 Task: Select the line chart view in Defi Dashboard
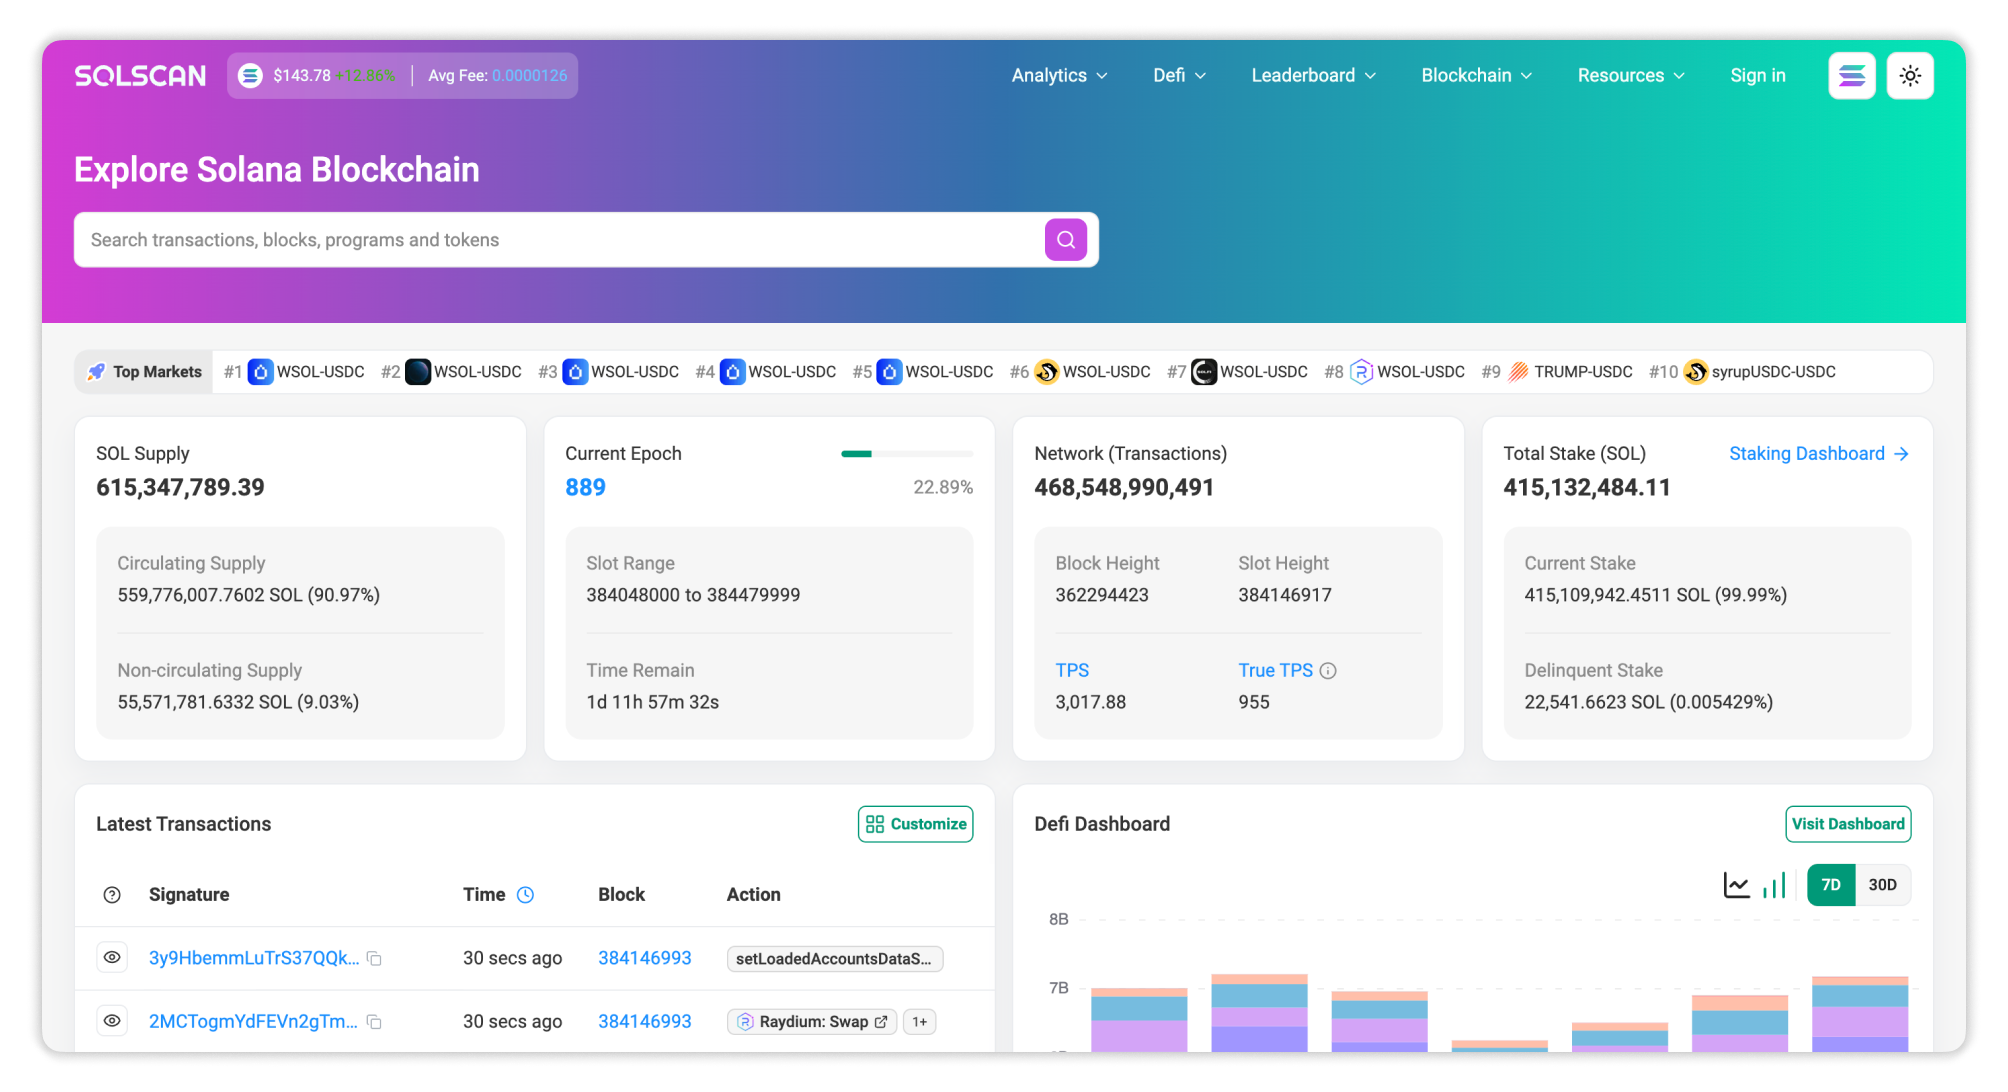pyautogui.click(x=1737, y=884)
